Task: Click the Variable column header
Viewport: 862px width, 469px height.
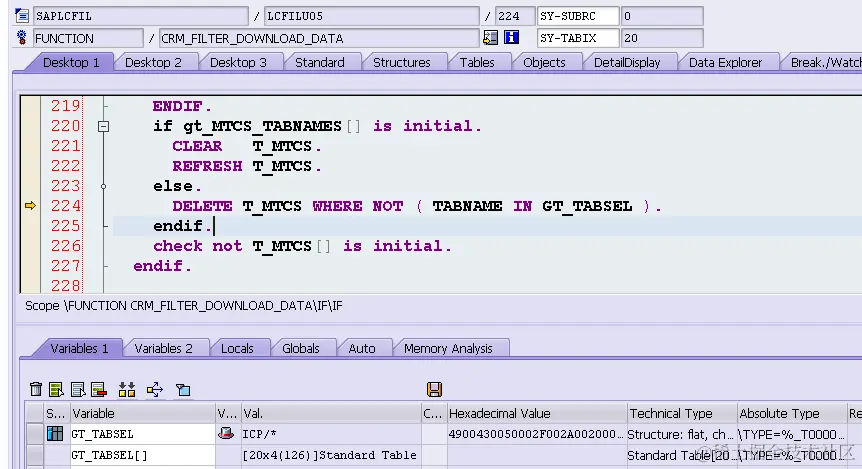Action: (x=142, y=413)
